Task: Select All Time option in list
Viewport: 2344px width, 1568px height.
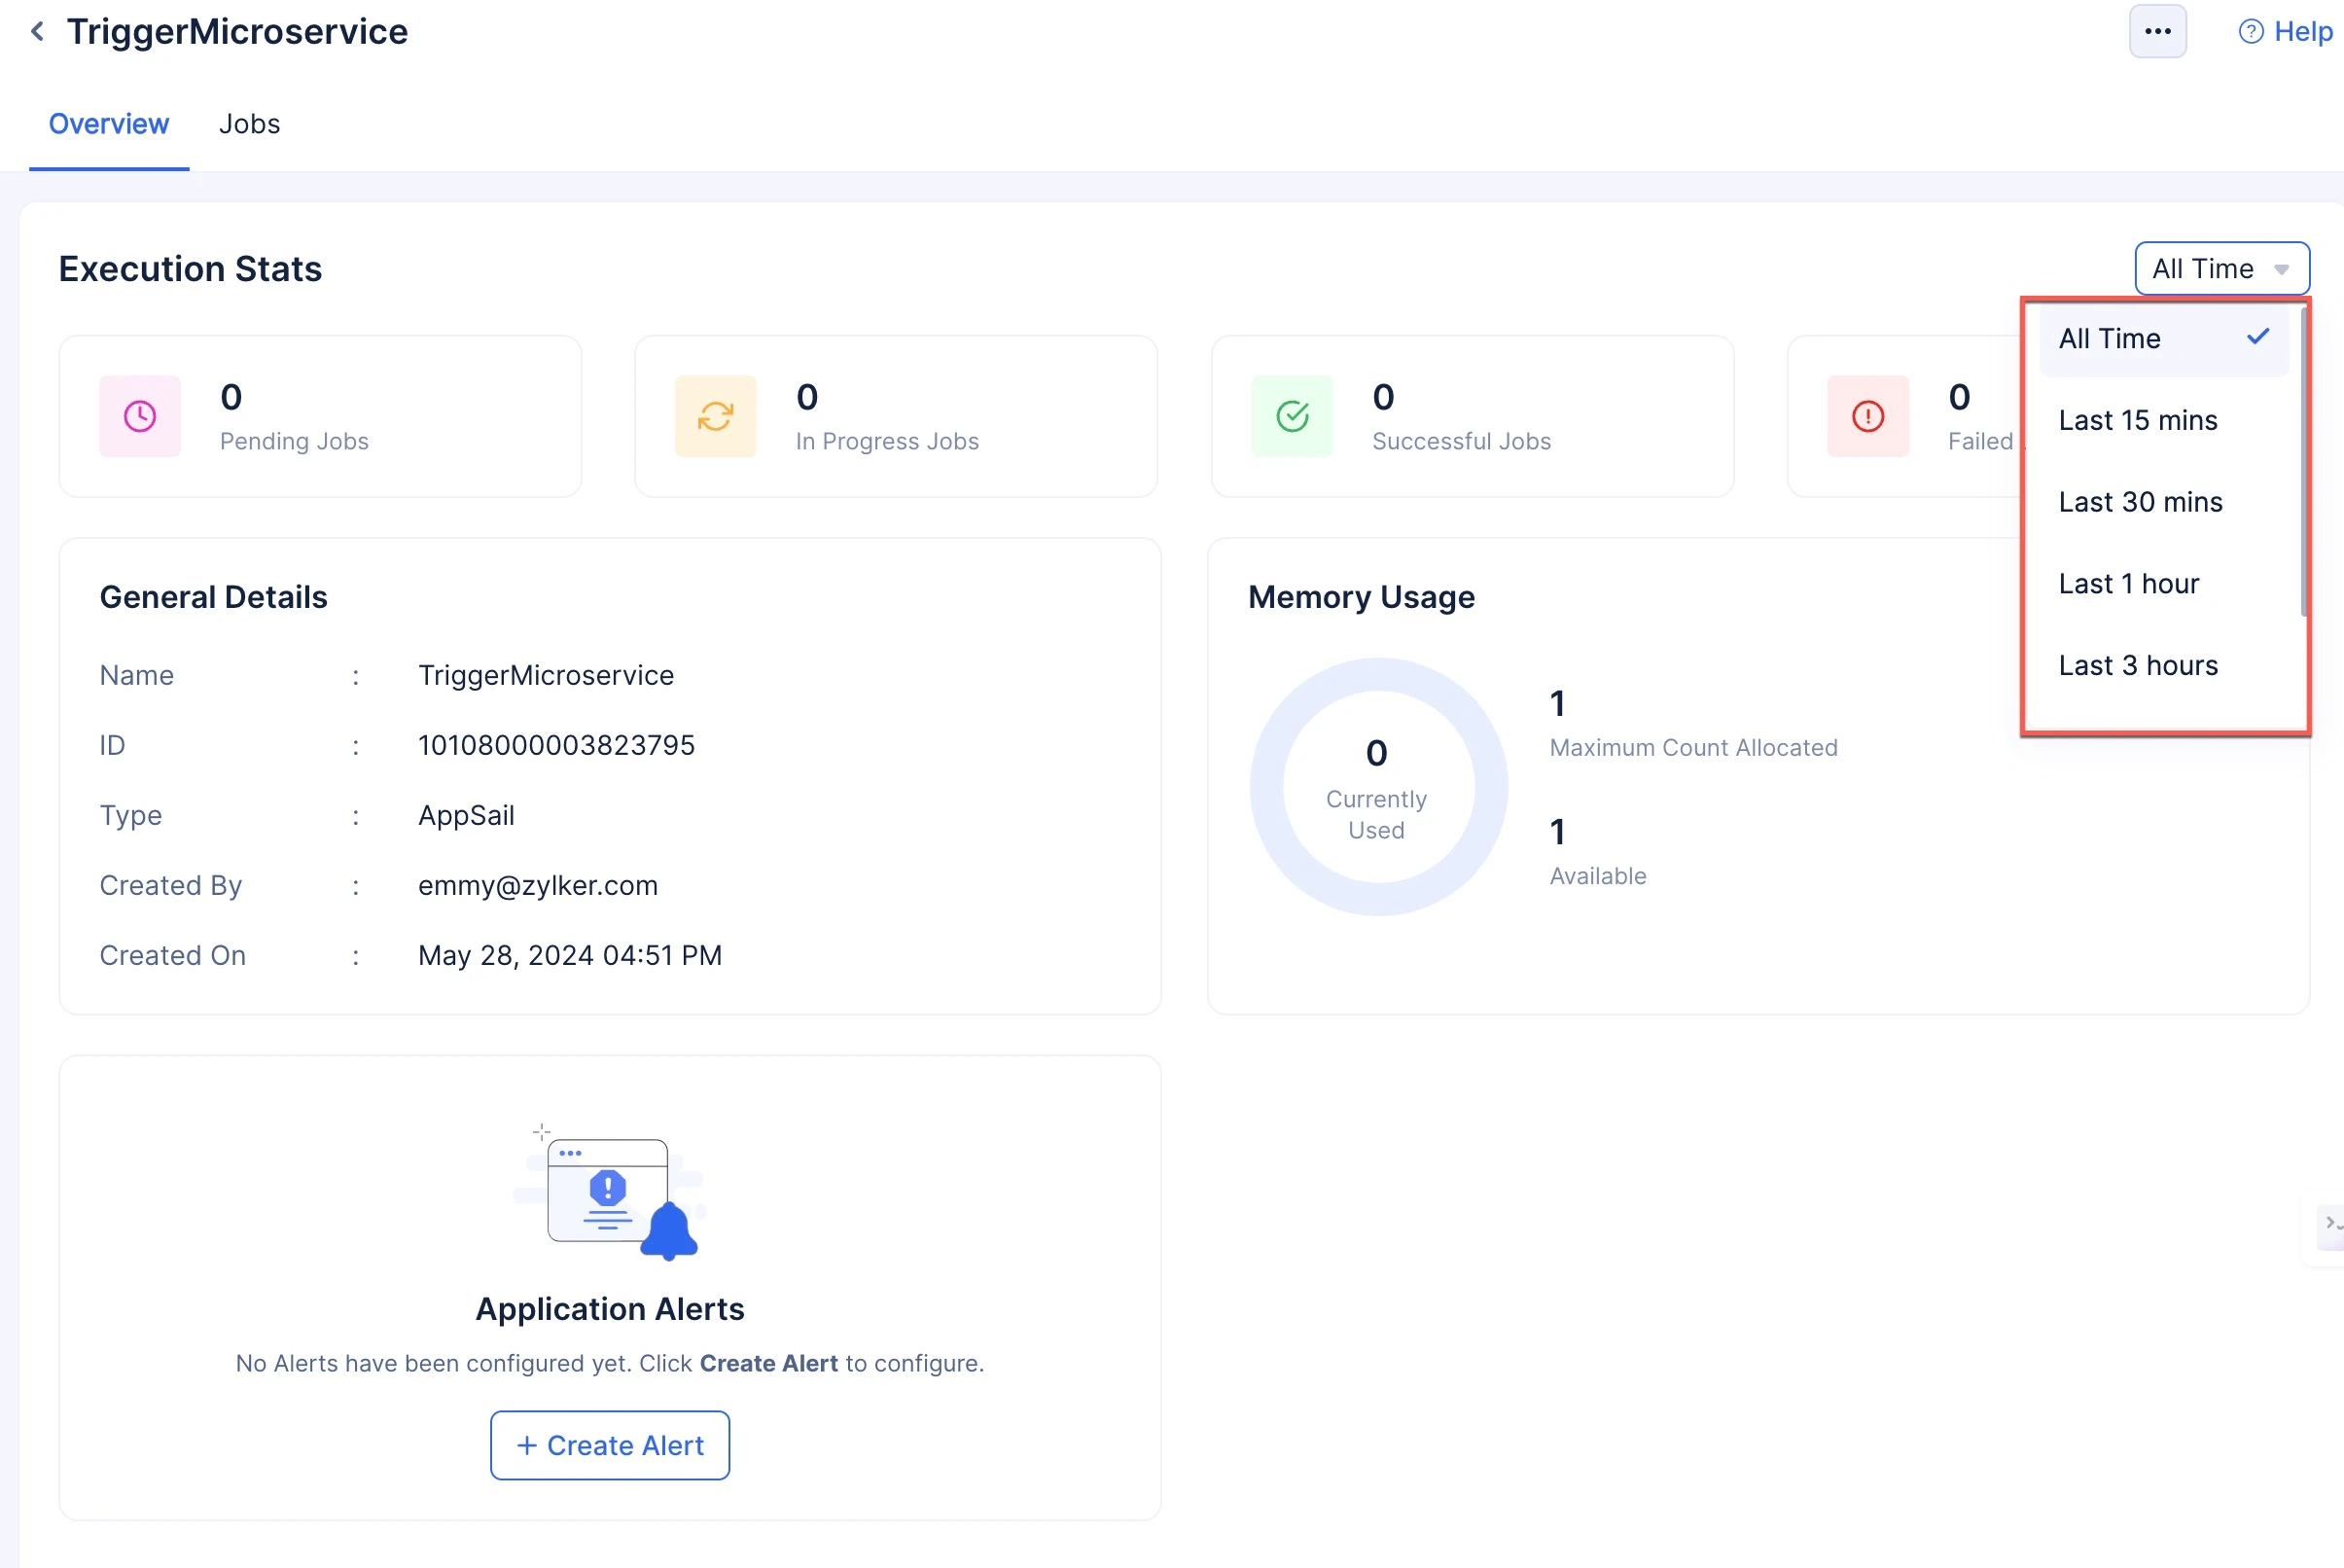Action: pos(2163,339)
